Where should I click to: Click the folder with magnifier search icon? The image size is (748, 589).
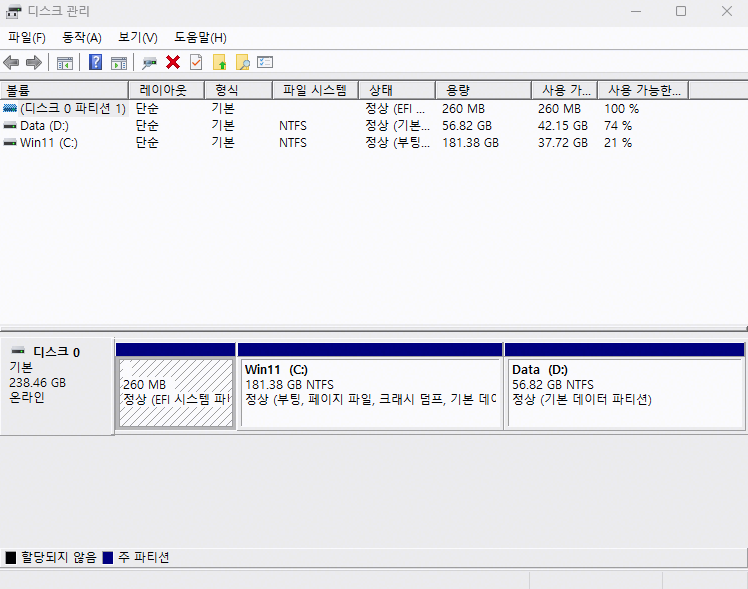pos(242,62)
